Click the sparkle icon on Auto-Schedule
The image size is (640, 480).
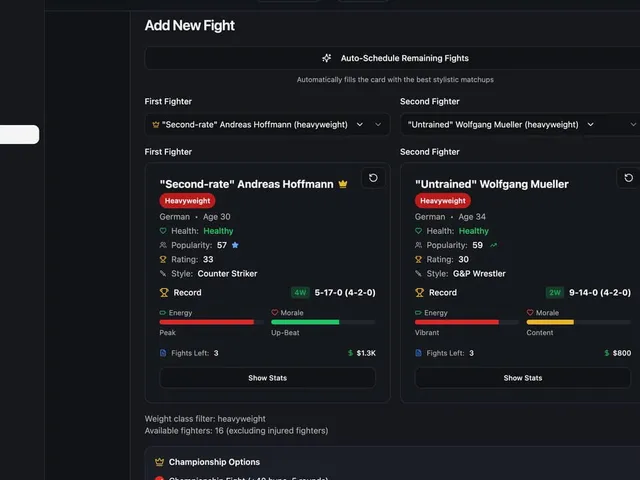coord(327,58)
